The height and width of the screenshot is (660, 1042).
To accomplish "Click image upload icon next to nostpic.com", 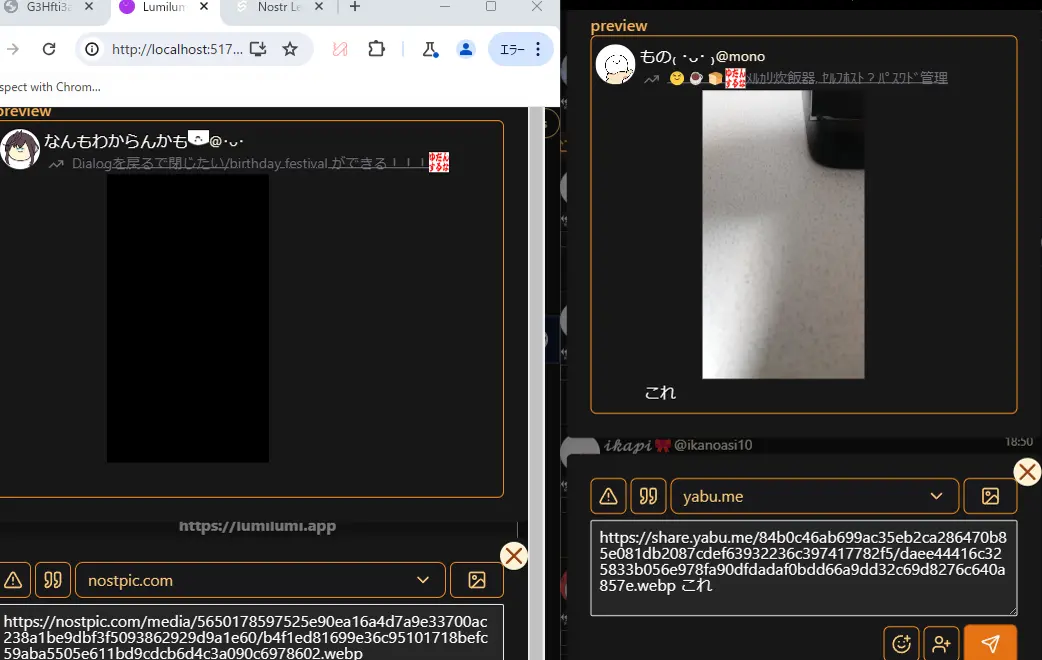I will 477,580.
